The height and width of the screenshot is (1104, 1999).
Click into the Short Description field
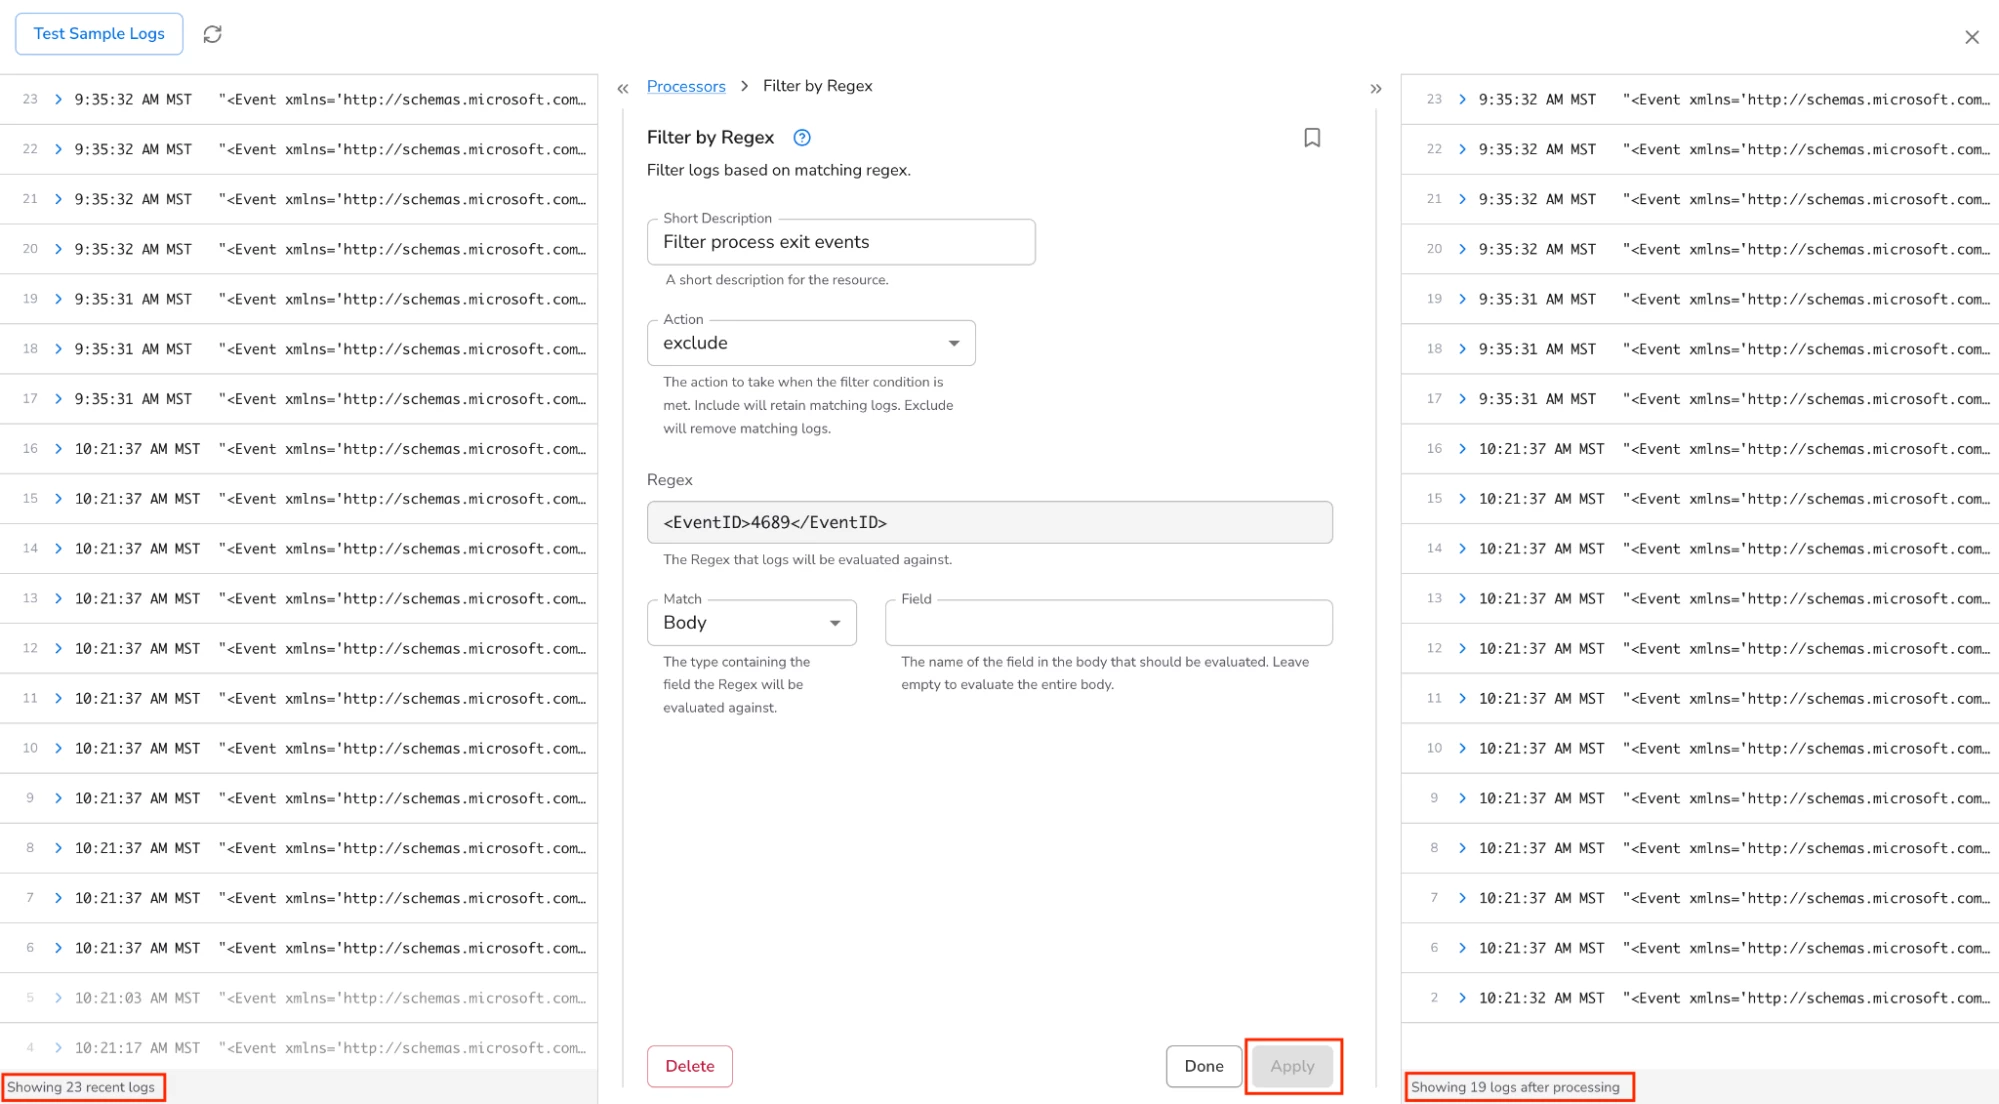(x=840, y=242)
